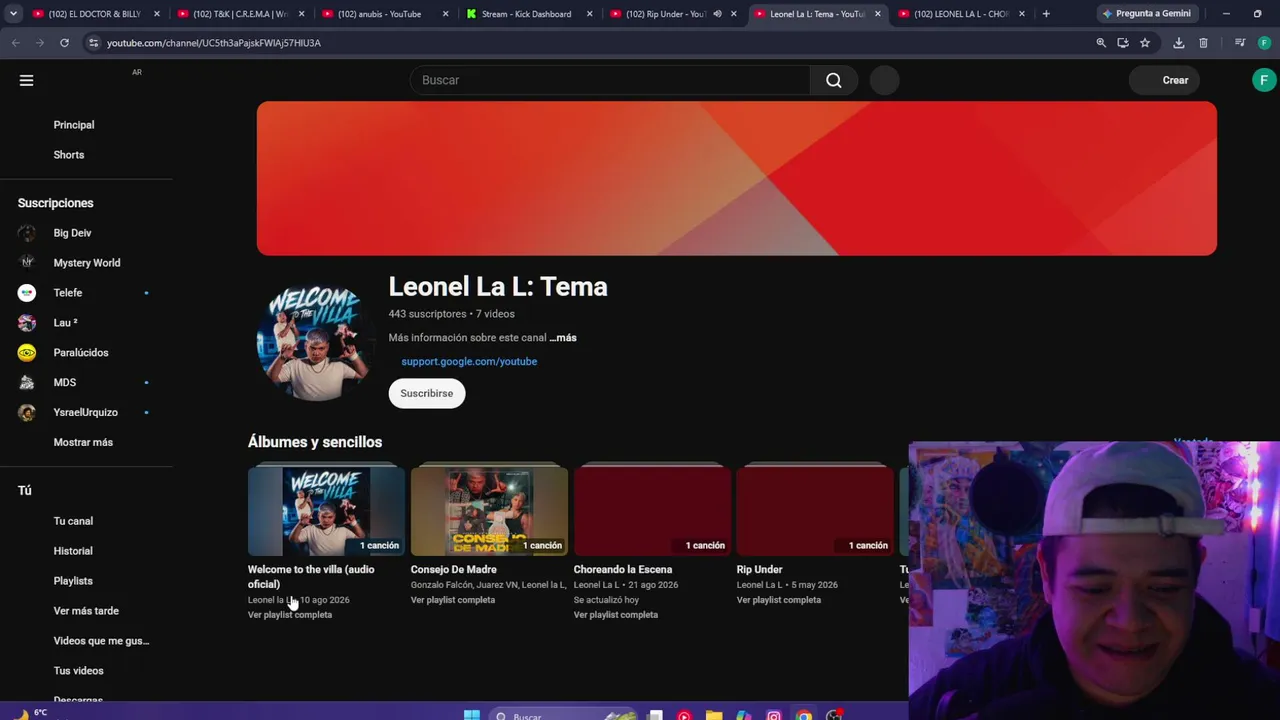The width and height of the screenshot is (1280, 720).
Task: Switch to the EL DOCTOR & BILLY tab
Action: (x=95, y=14)
